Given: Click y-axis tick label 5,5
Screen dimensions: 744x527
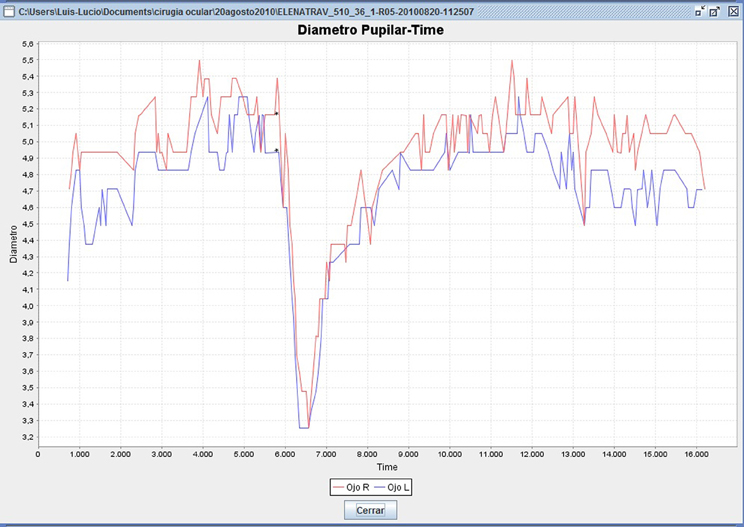Looking at the screenshot, I should [x=28, y=60].
